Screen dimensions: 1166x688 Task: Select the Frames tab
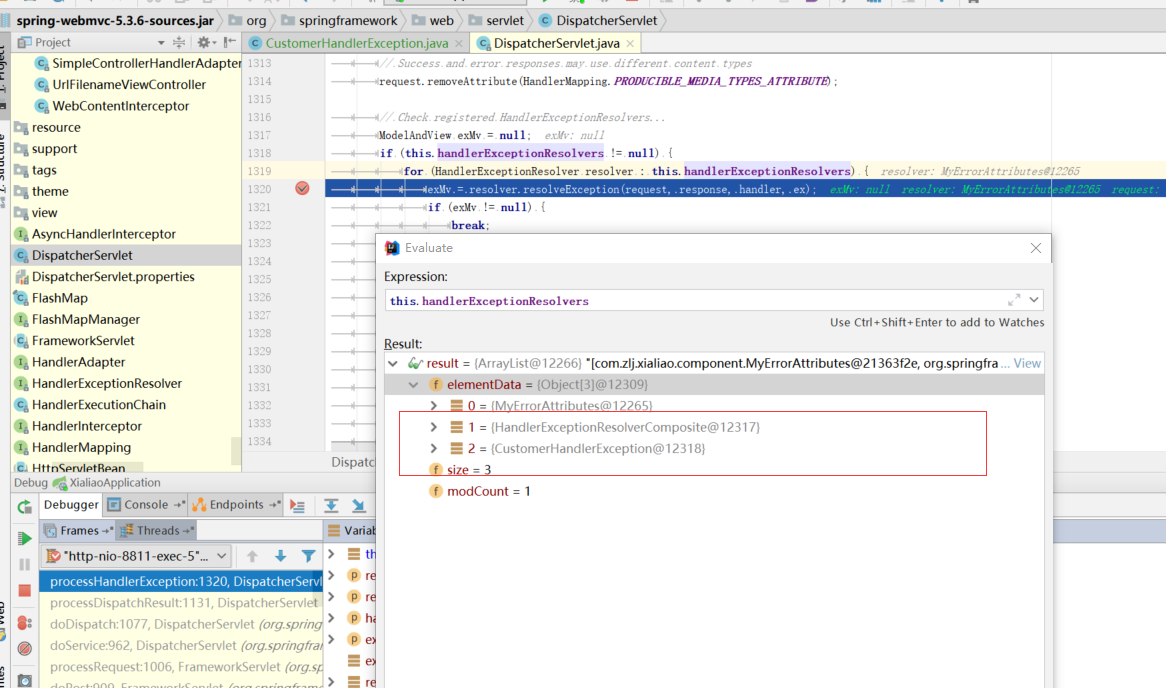coord(78,530)
